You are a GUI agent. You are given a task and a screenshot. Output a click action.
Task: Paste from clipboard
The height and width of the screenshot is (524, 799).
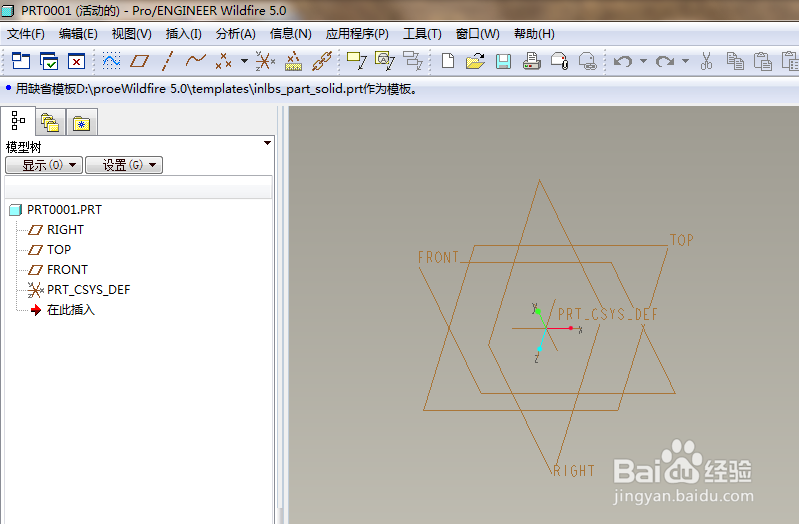pyautogui.click(x=763, y=61)
